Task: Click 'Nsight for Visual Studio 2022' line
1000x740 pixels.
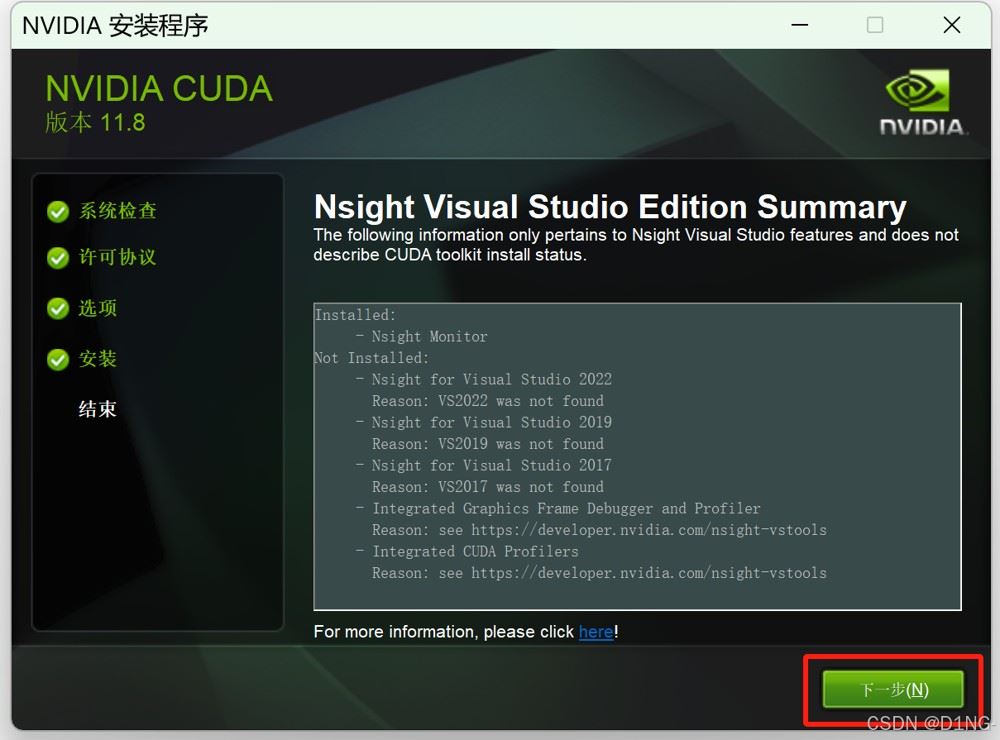Action: (x=492, y=380)
